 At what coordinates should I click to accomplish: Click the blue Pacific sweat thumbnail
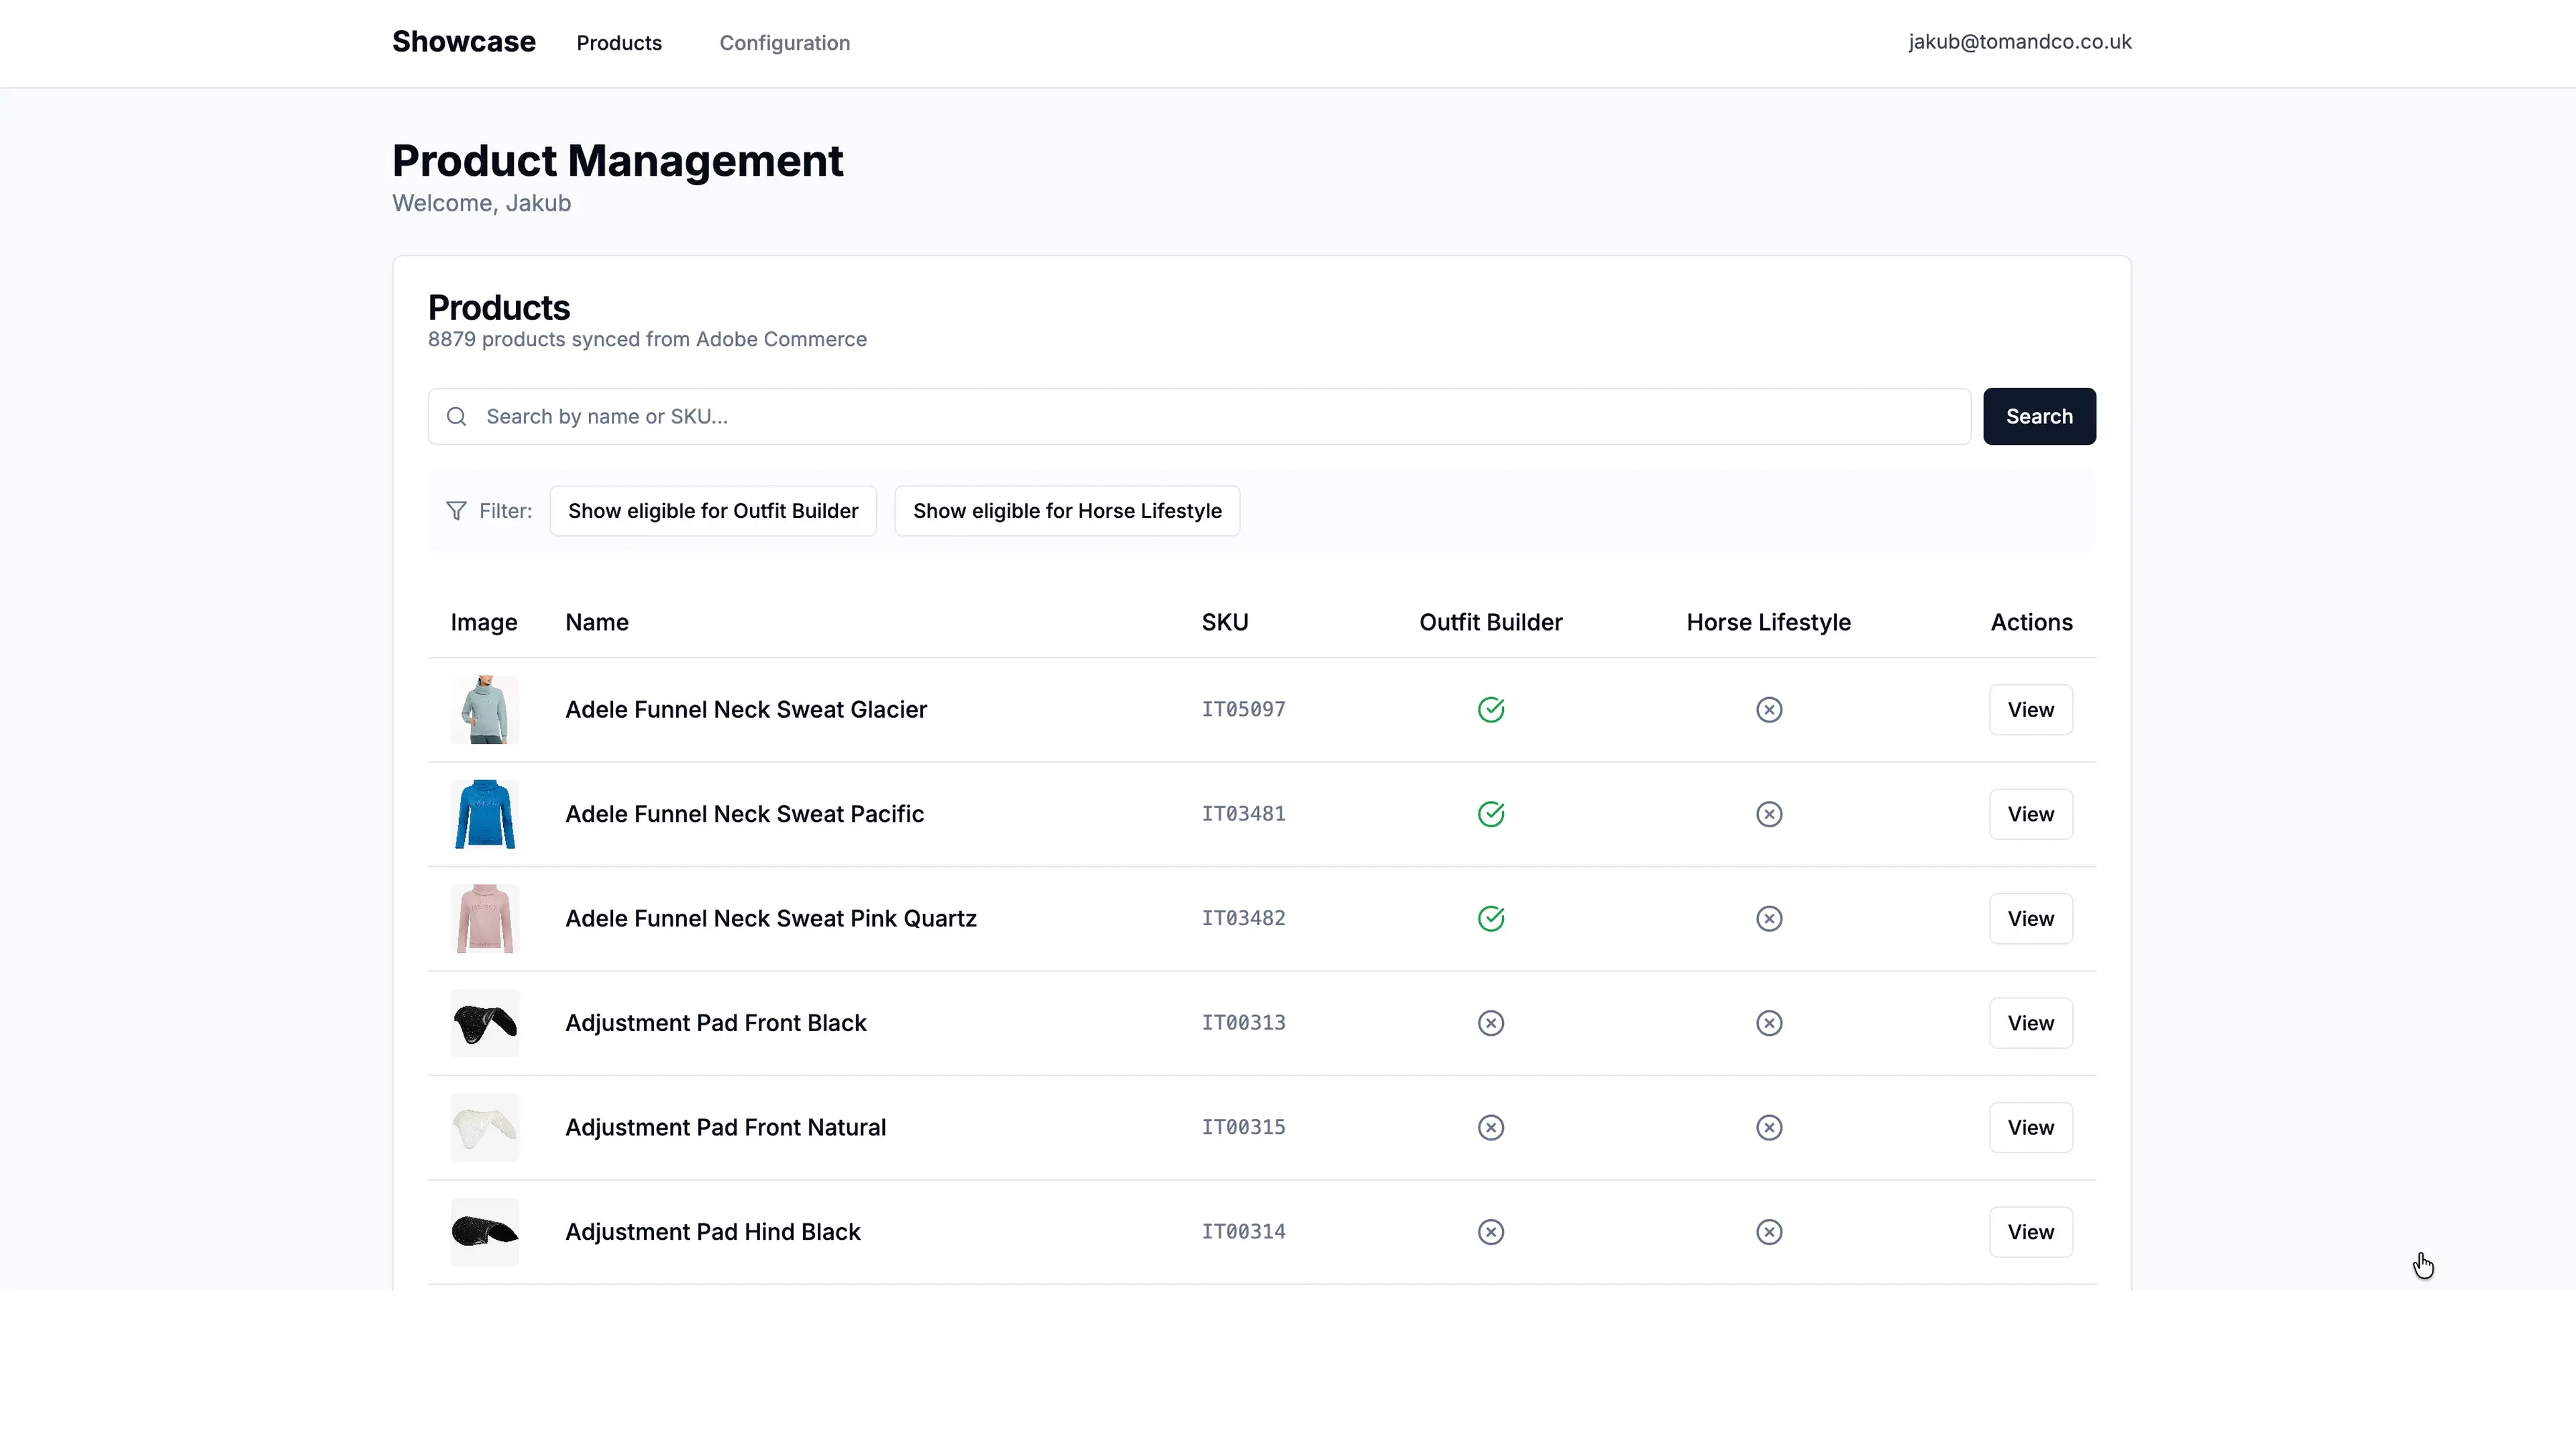tap(485, 814)
